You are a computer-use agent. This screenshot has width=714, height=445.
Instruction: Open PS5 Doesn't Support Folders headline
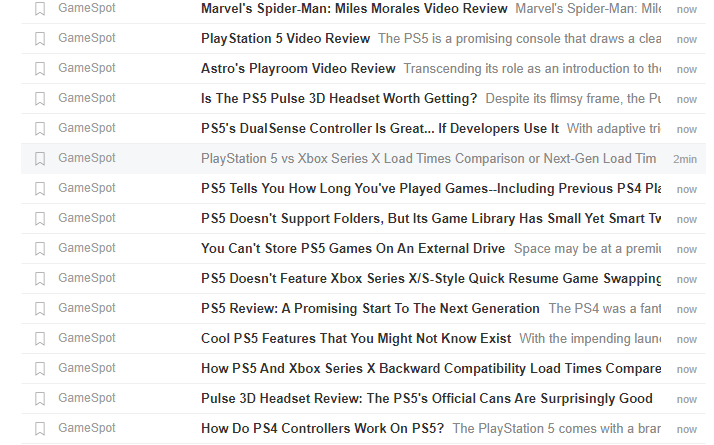(x=431, y=219)
